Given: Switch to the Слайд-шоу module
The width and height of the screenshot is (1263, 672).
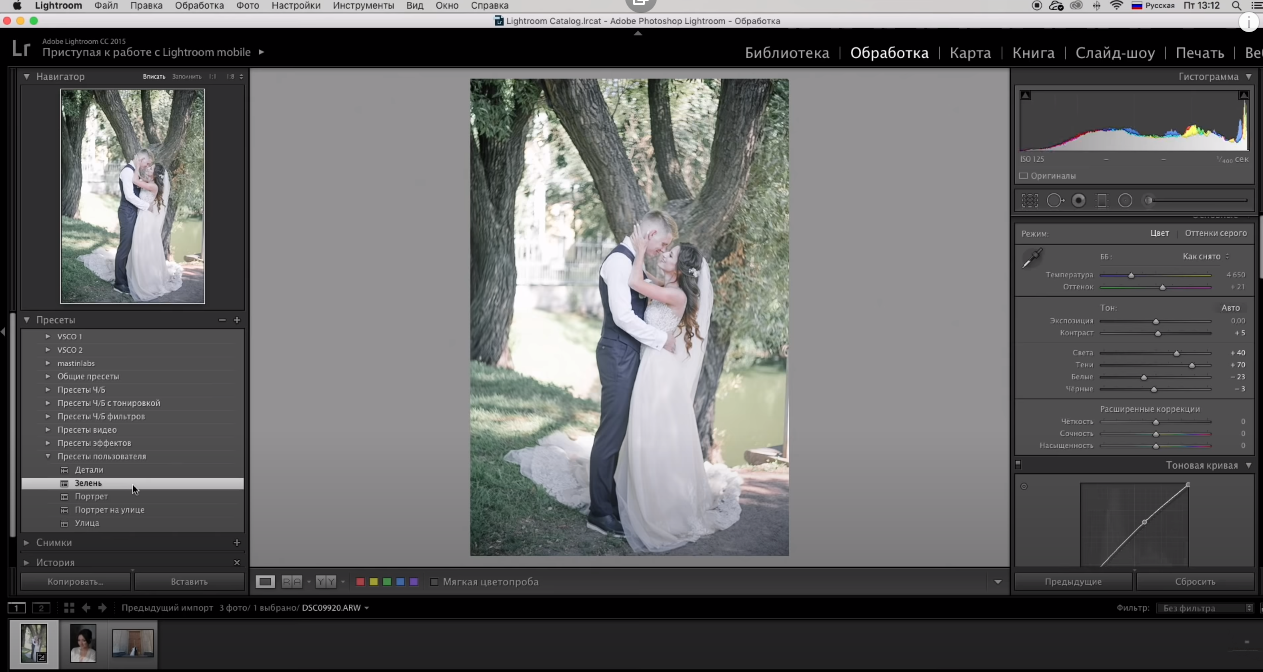Looking at the screenshot, I should (1115, 53).
